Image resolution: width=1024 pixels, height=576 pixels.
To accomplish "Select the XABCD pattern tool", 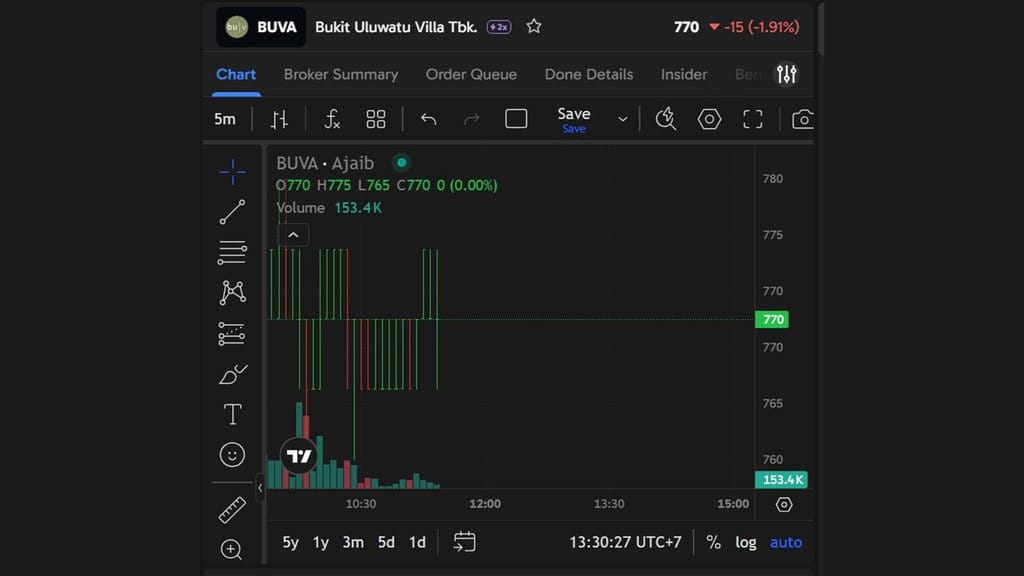I will [x=232, y=293].
